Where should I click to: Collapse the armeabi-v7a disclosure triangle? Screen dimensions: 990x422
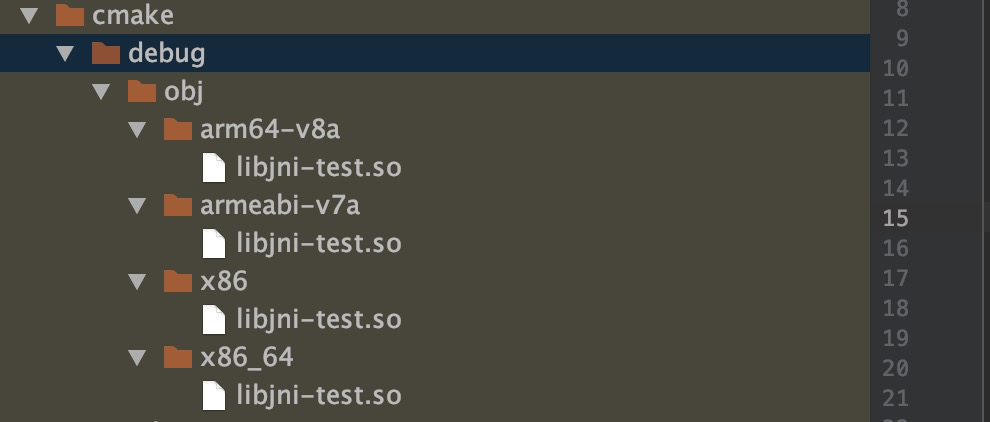pos(136,206)
